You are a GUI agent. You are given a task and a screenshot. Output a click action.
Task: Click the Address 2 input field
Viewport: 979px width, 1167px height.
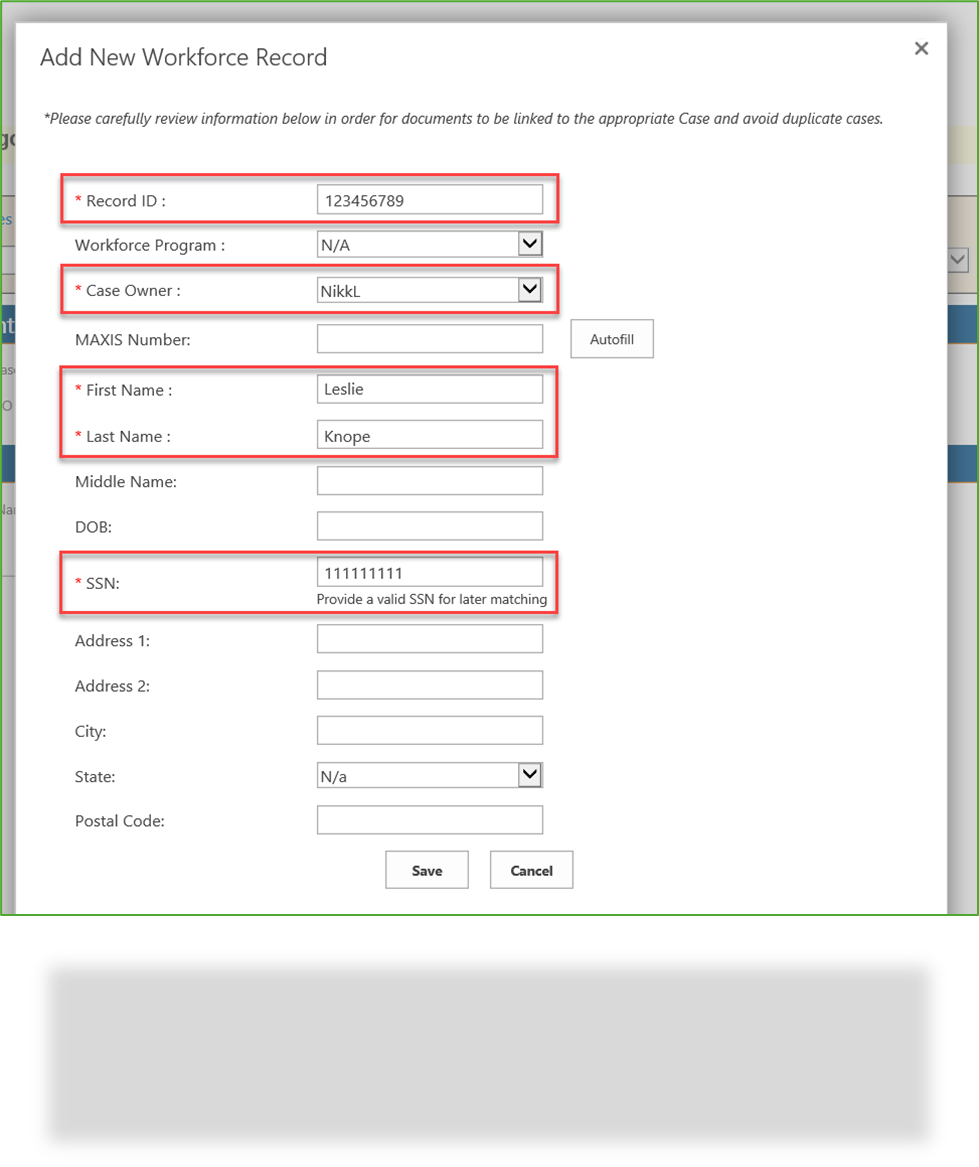point(429,684)
